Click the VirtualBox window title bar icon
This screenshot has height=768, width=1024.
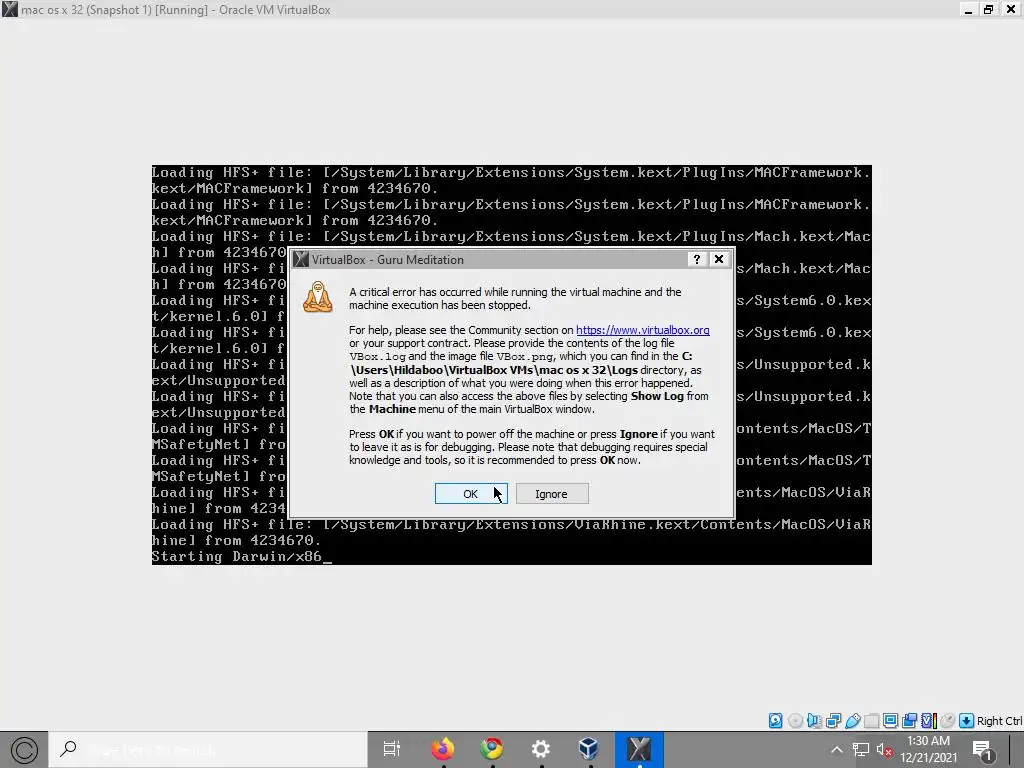click(10, 9)
